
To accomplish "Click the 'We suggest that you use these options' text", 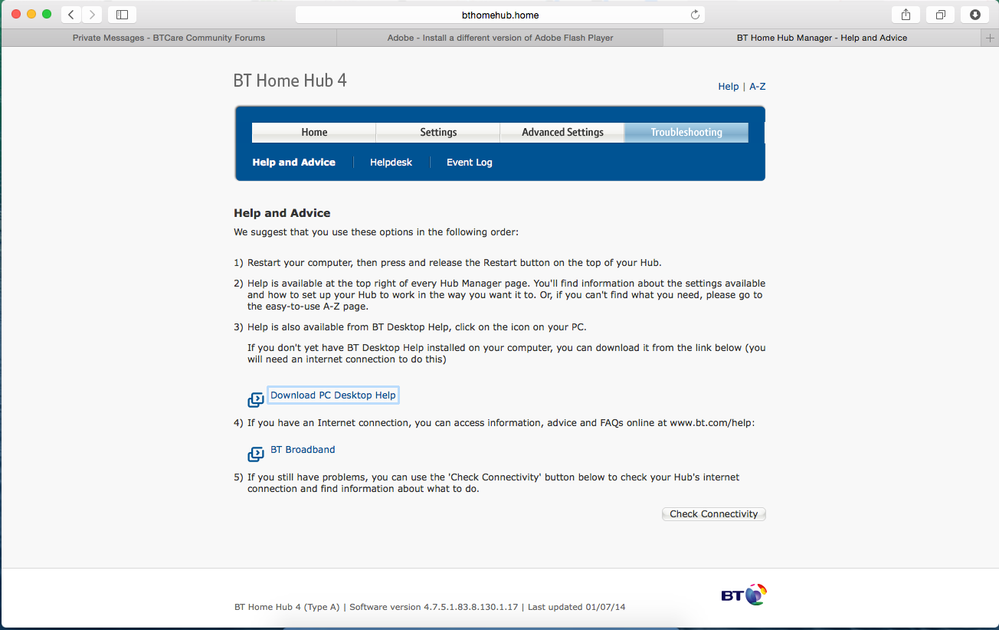I will (376, 232).
